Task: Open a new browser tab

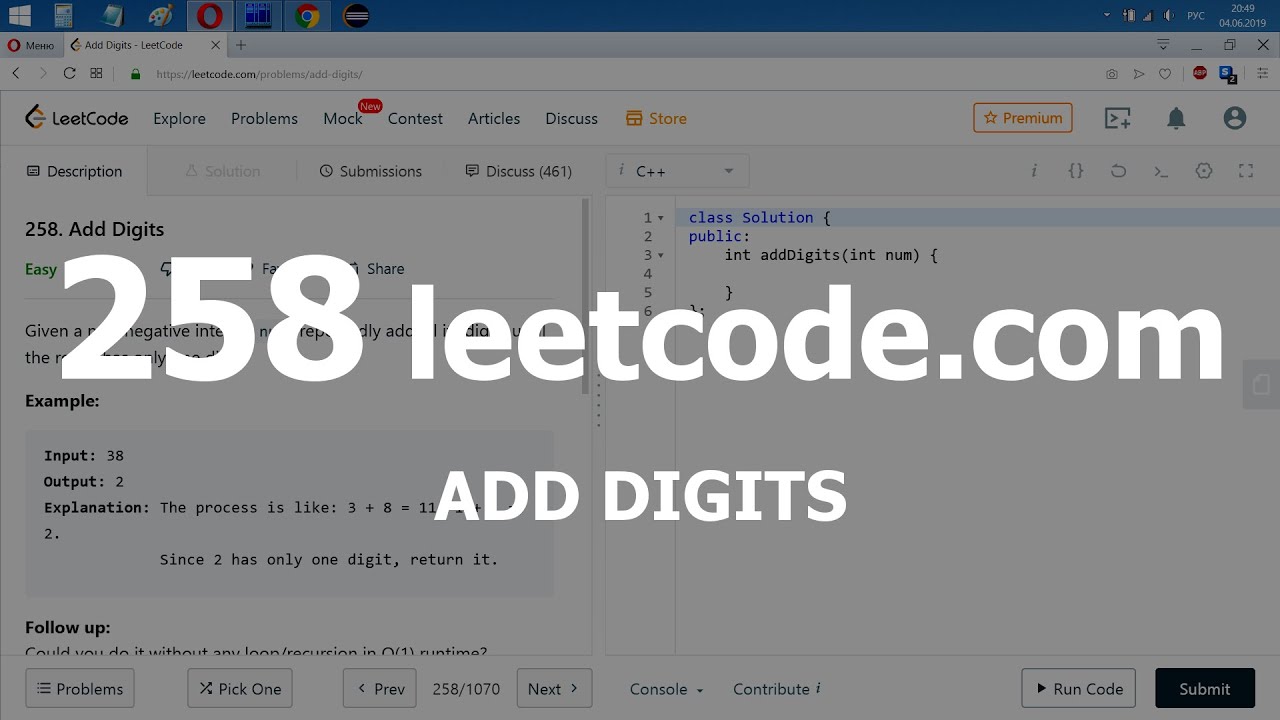Action: coord(241,45)
